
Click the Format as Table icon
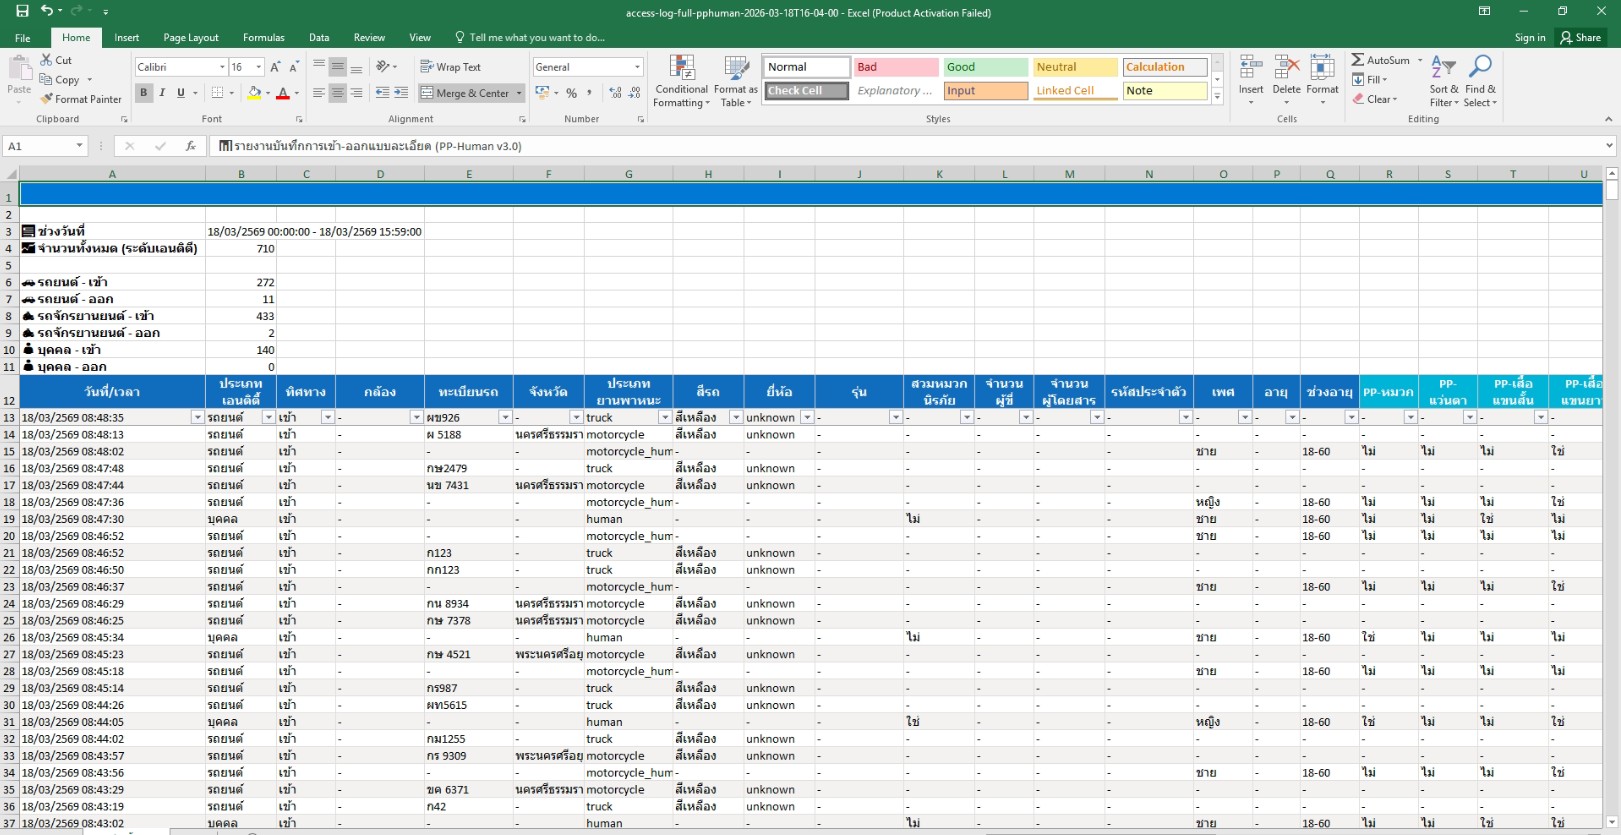pyautogui.click(x=736, y=69)
